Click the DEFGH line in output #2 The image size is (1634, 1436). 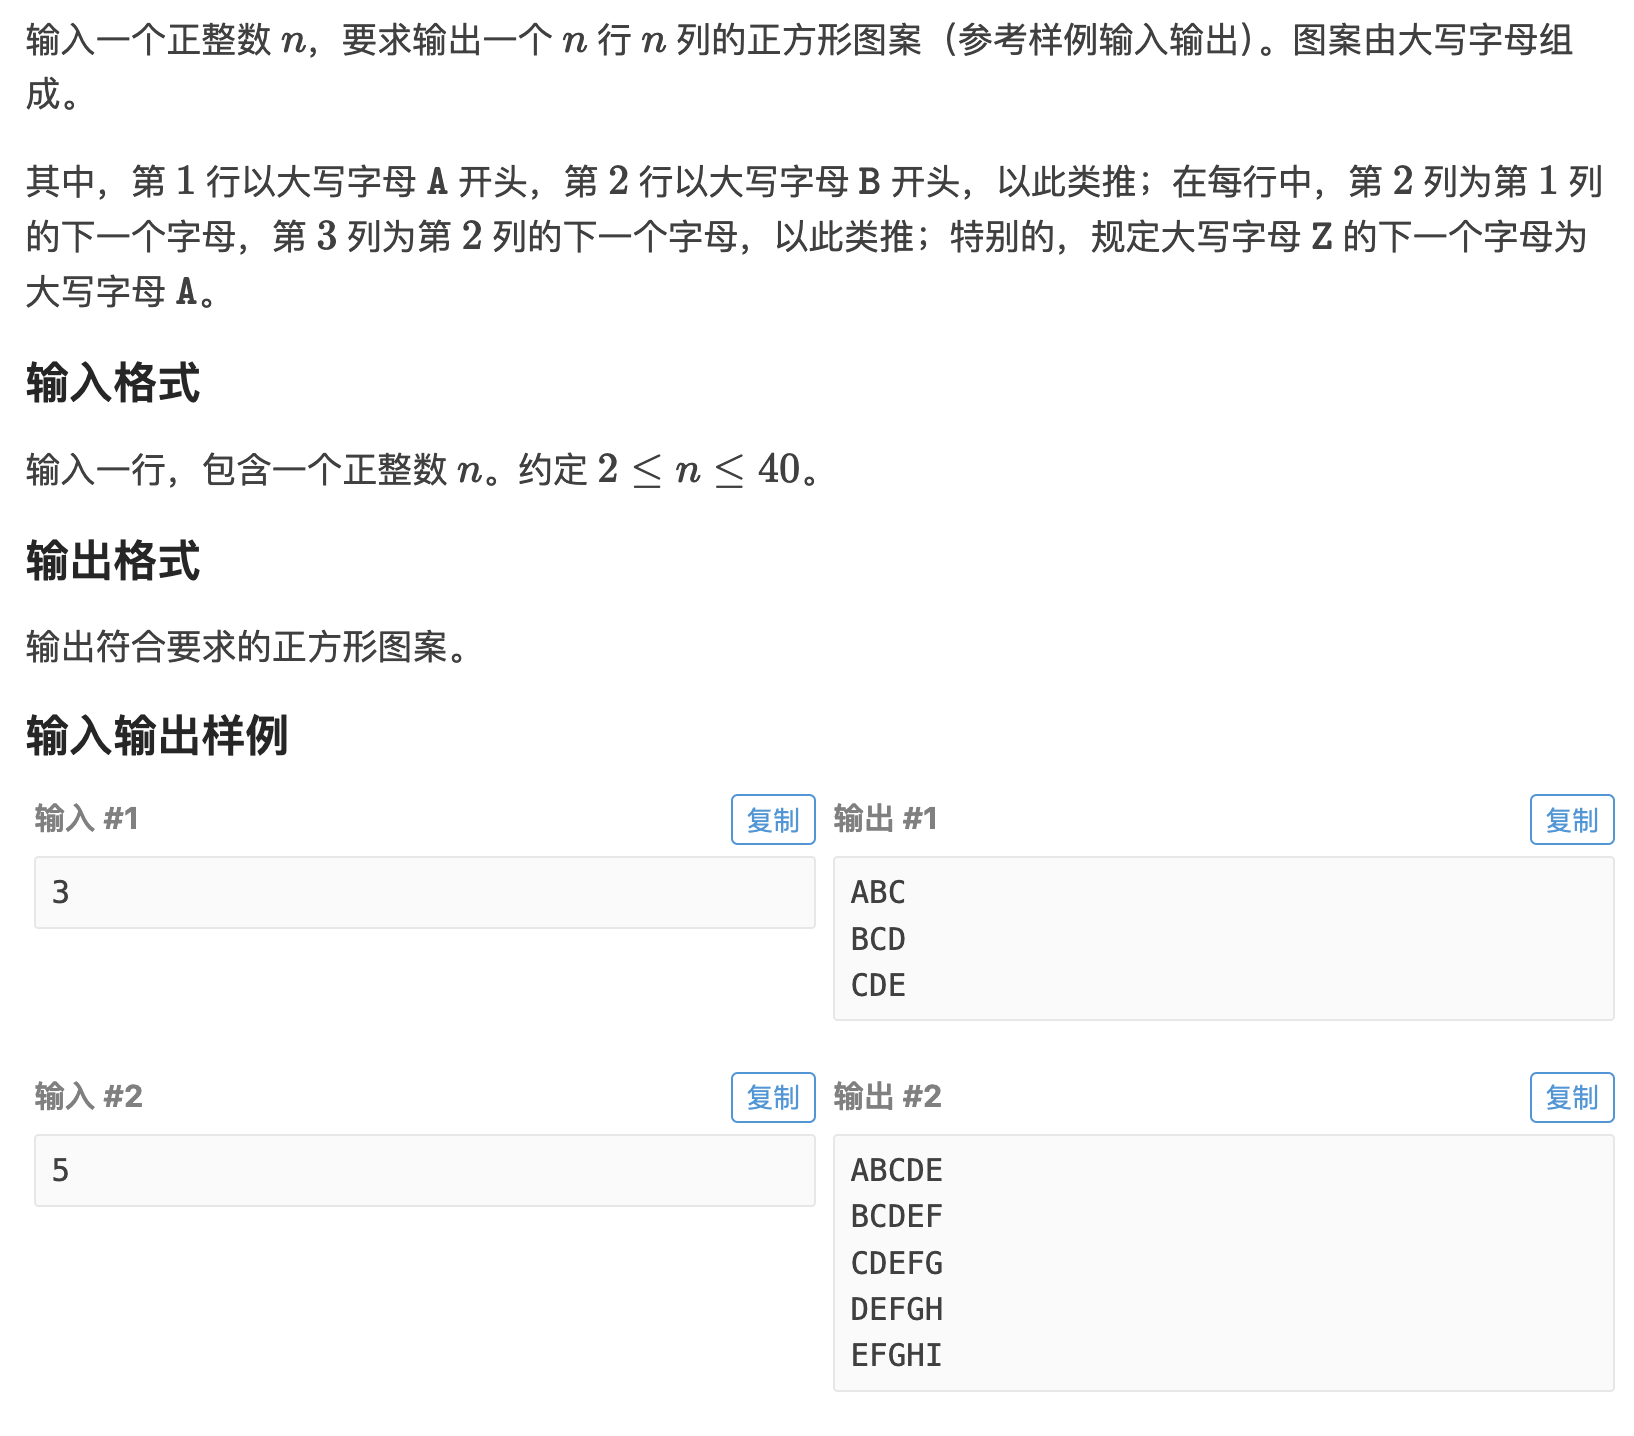coord(896,1309)
